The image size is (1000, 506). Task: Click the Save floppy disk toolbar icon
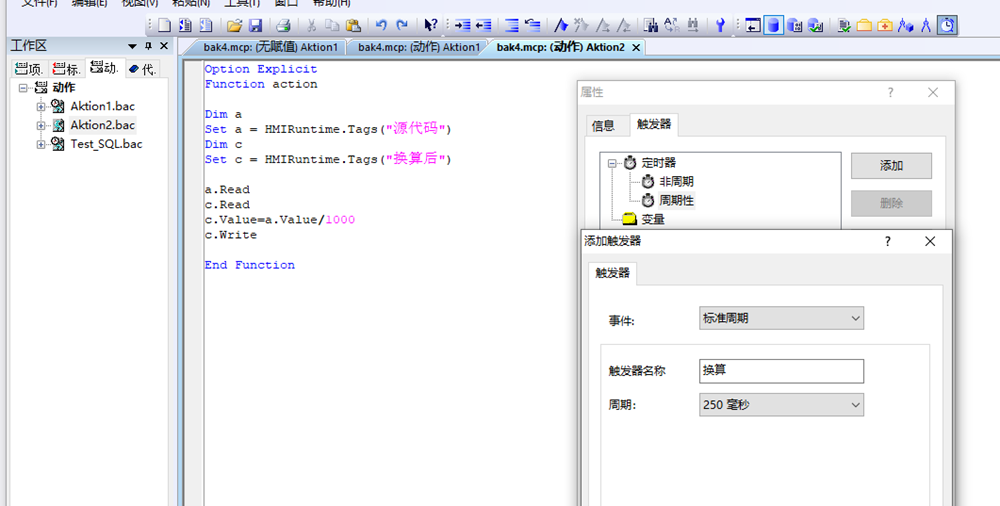[255, 25]
